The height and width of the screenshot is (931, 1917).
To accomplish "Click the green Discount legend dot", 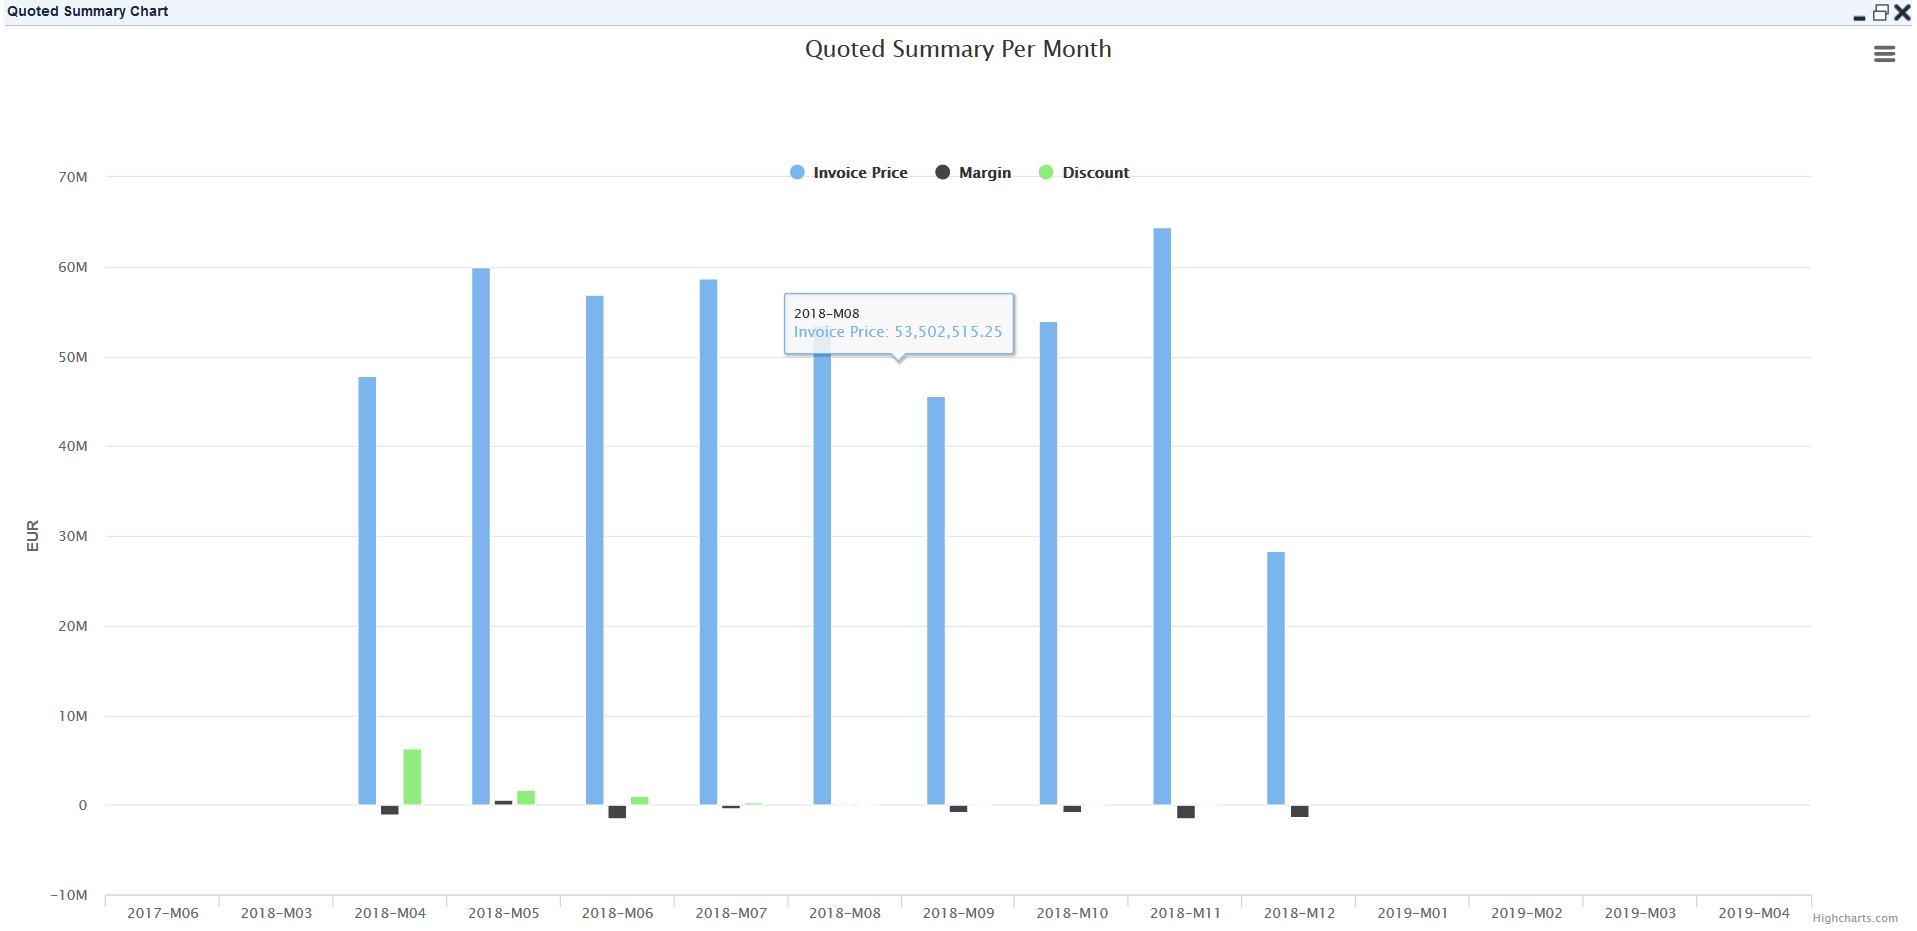I will 1046,172.
